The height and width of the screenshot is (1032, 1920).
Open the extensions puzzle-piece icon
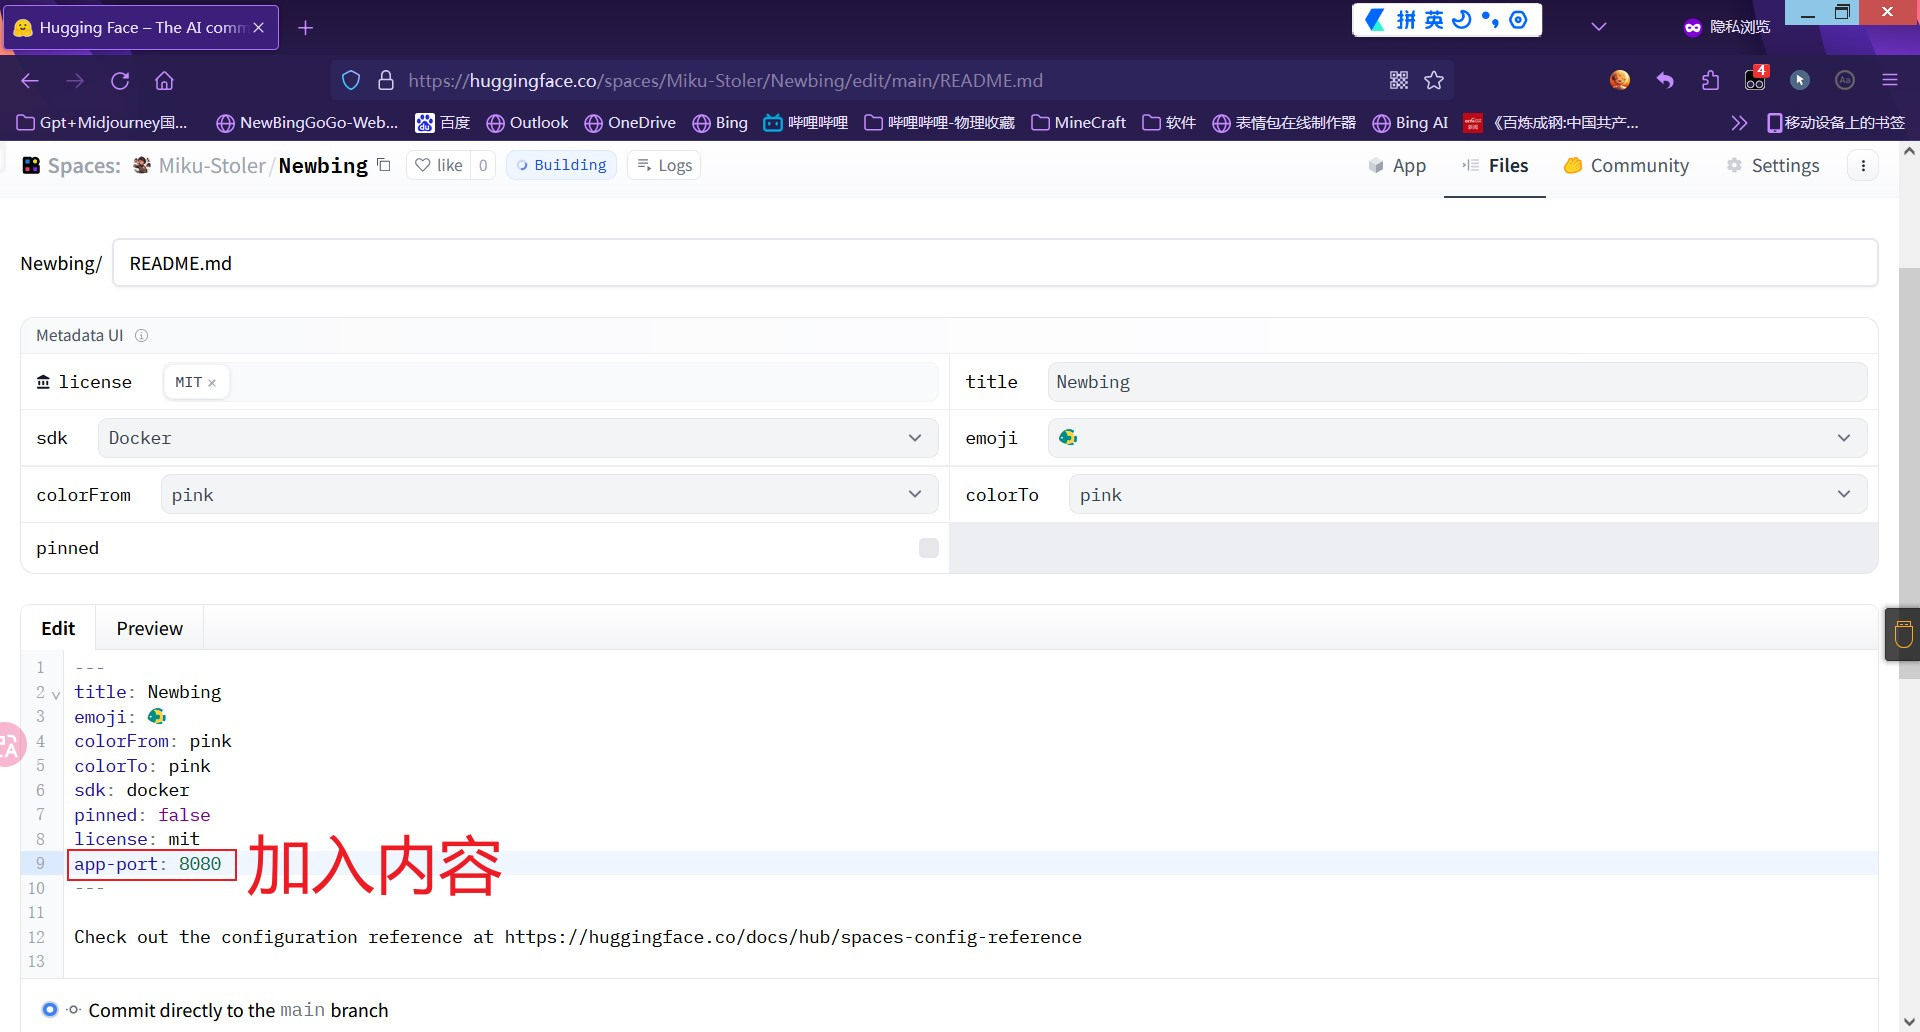1710,81
